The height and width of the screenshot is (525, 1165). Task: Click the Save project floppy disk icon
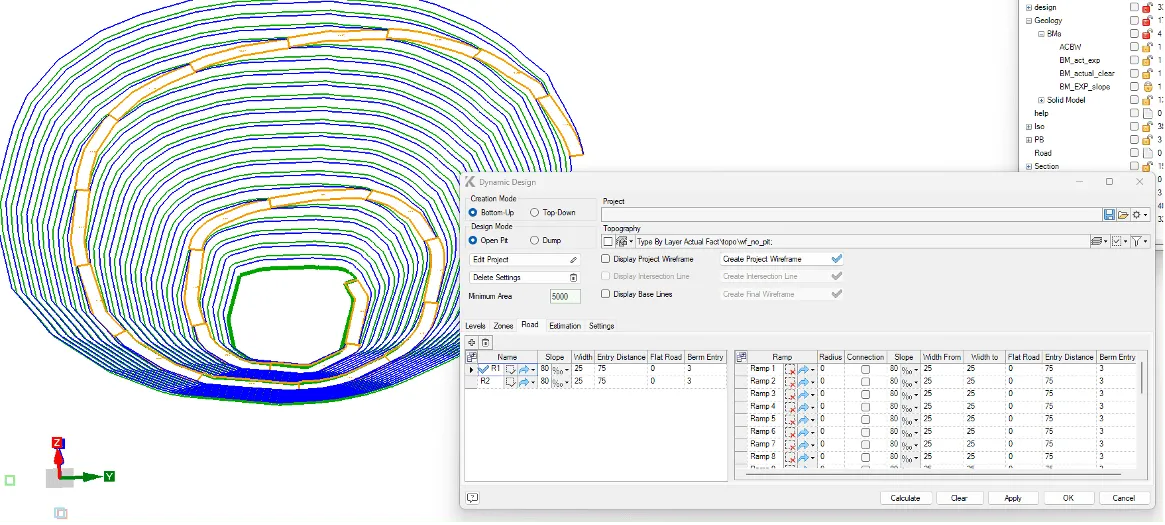point(1109,215)
